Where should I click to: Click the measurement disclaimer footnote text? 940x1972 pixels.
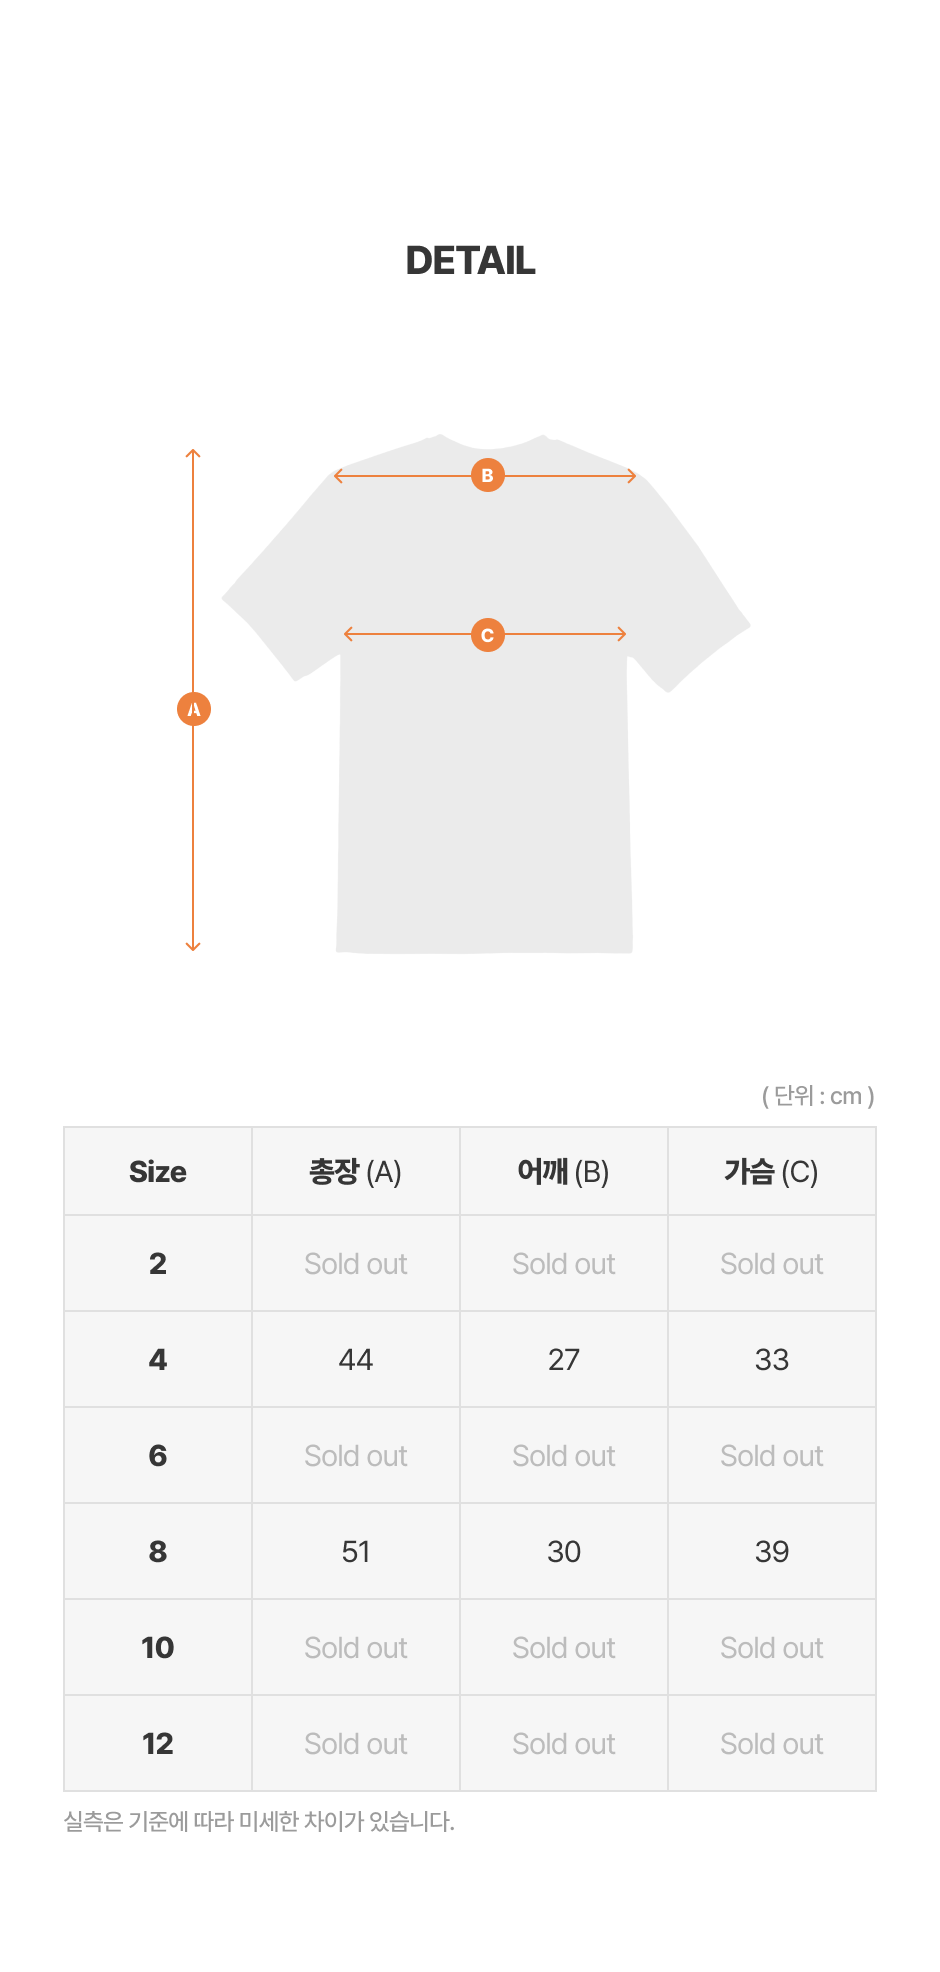pyautogui.click(x=259, y=1822)
